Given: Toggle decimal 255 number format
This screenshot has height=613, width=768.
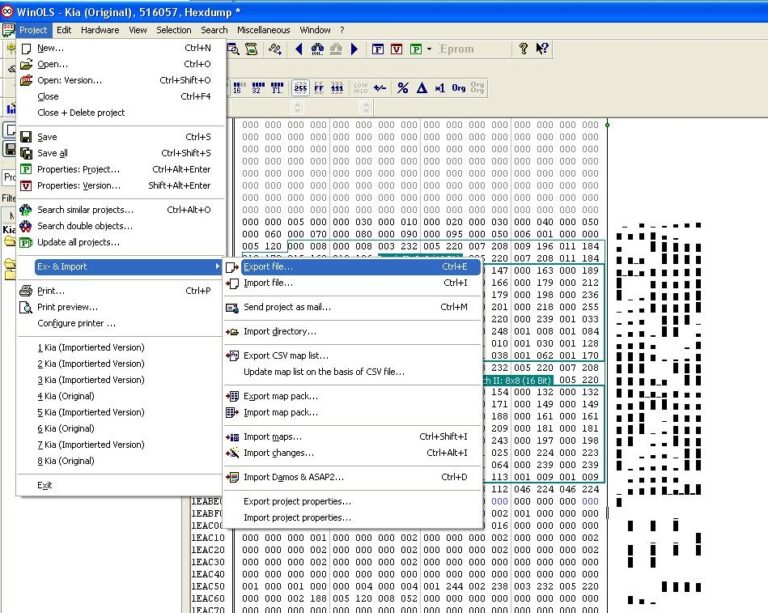Looking at the screenshot, I should pyautogui.click(x=300, y=88).
